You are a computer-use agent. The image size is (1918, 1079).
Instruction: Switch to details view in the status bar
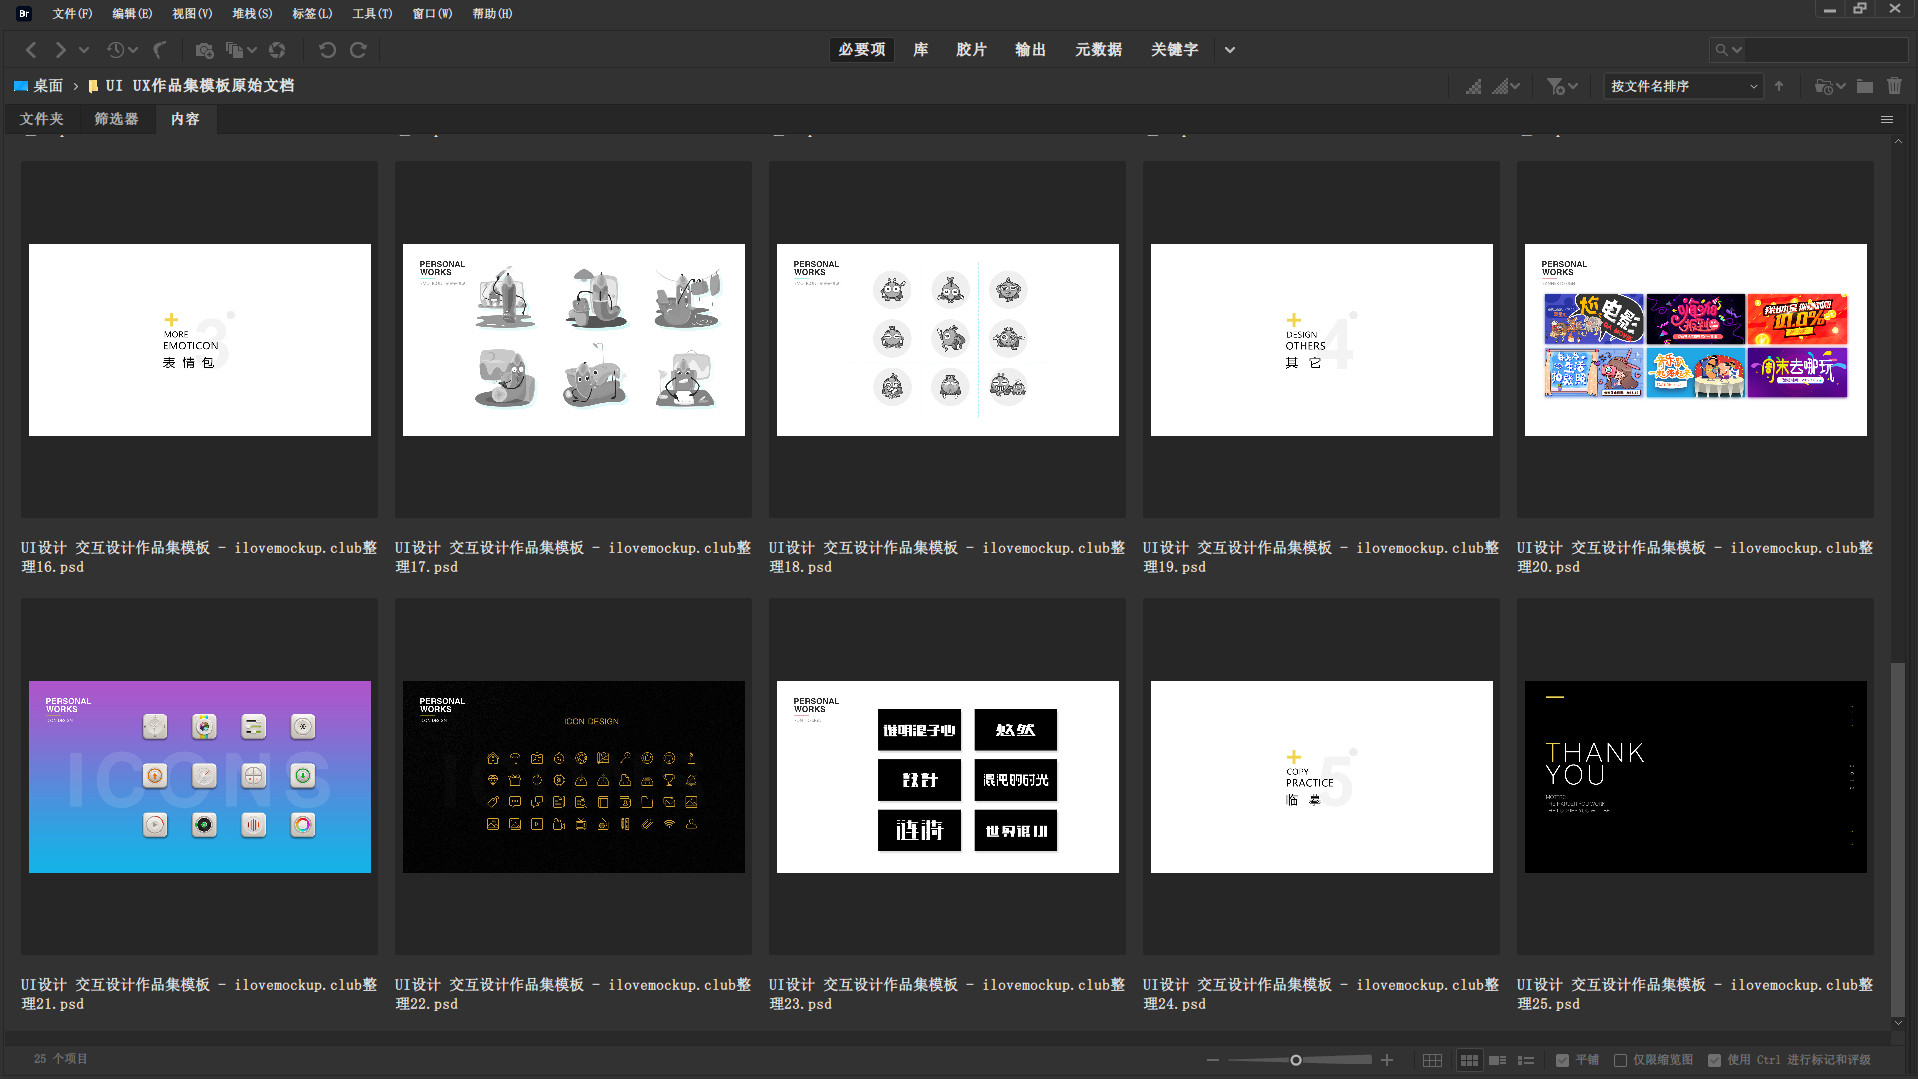point(1497,1060)
